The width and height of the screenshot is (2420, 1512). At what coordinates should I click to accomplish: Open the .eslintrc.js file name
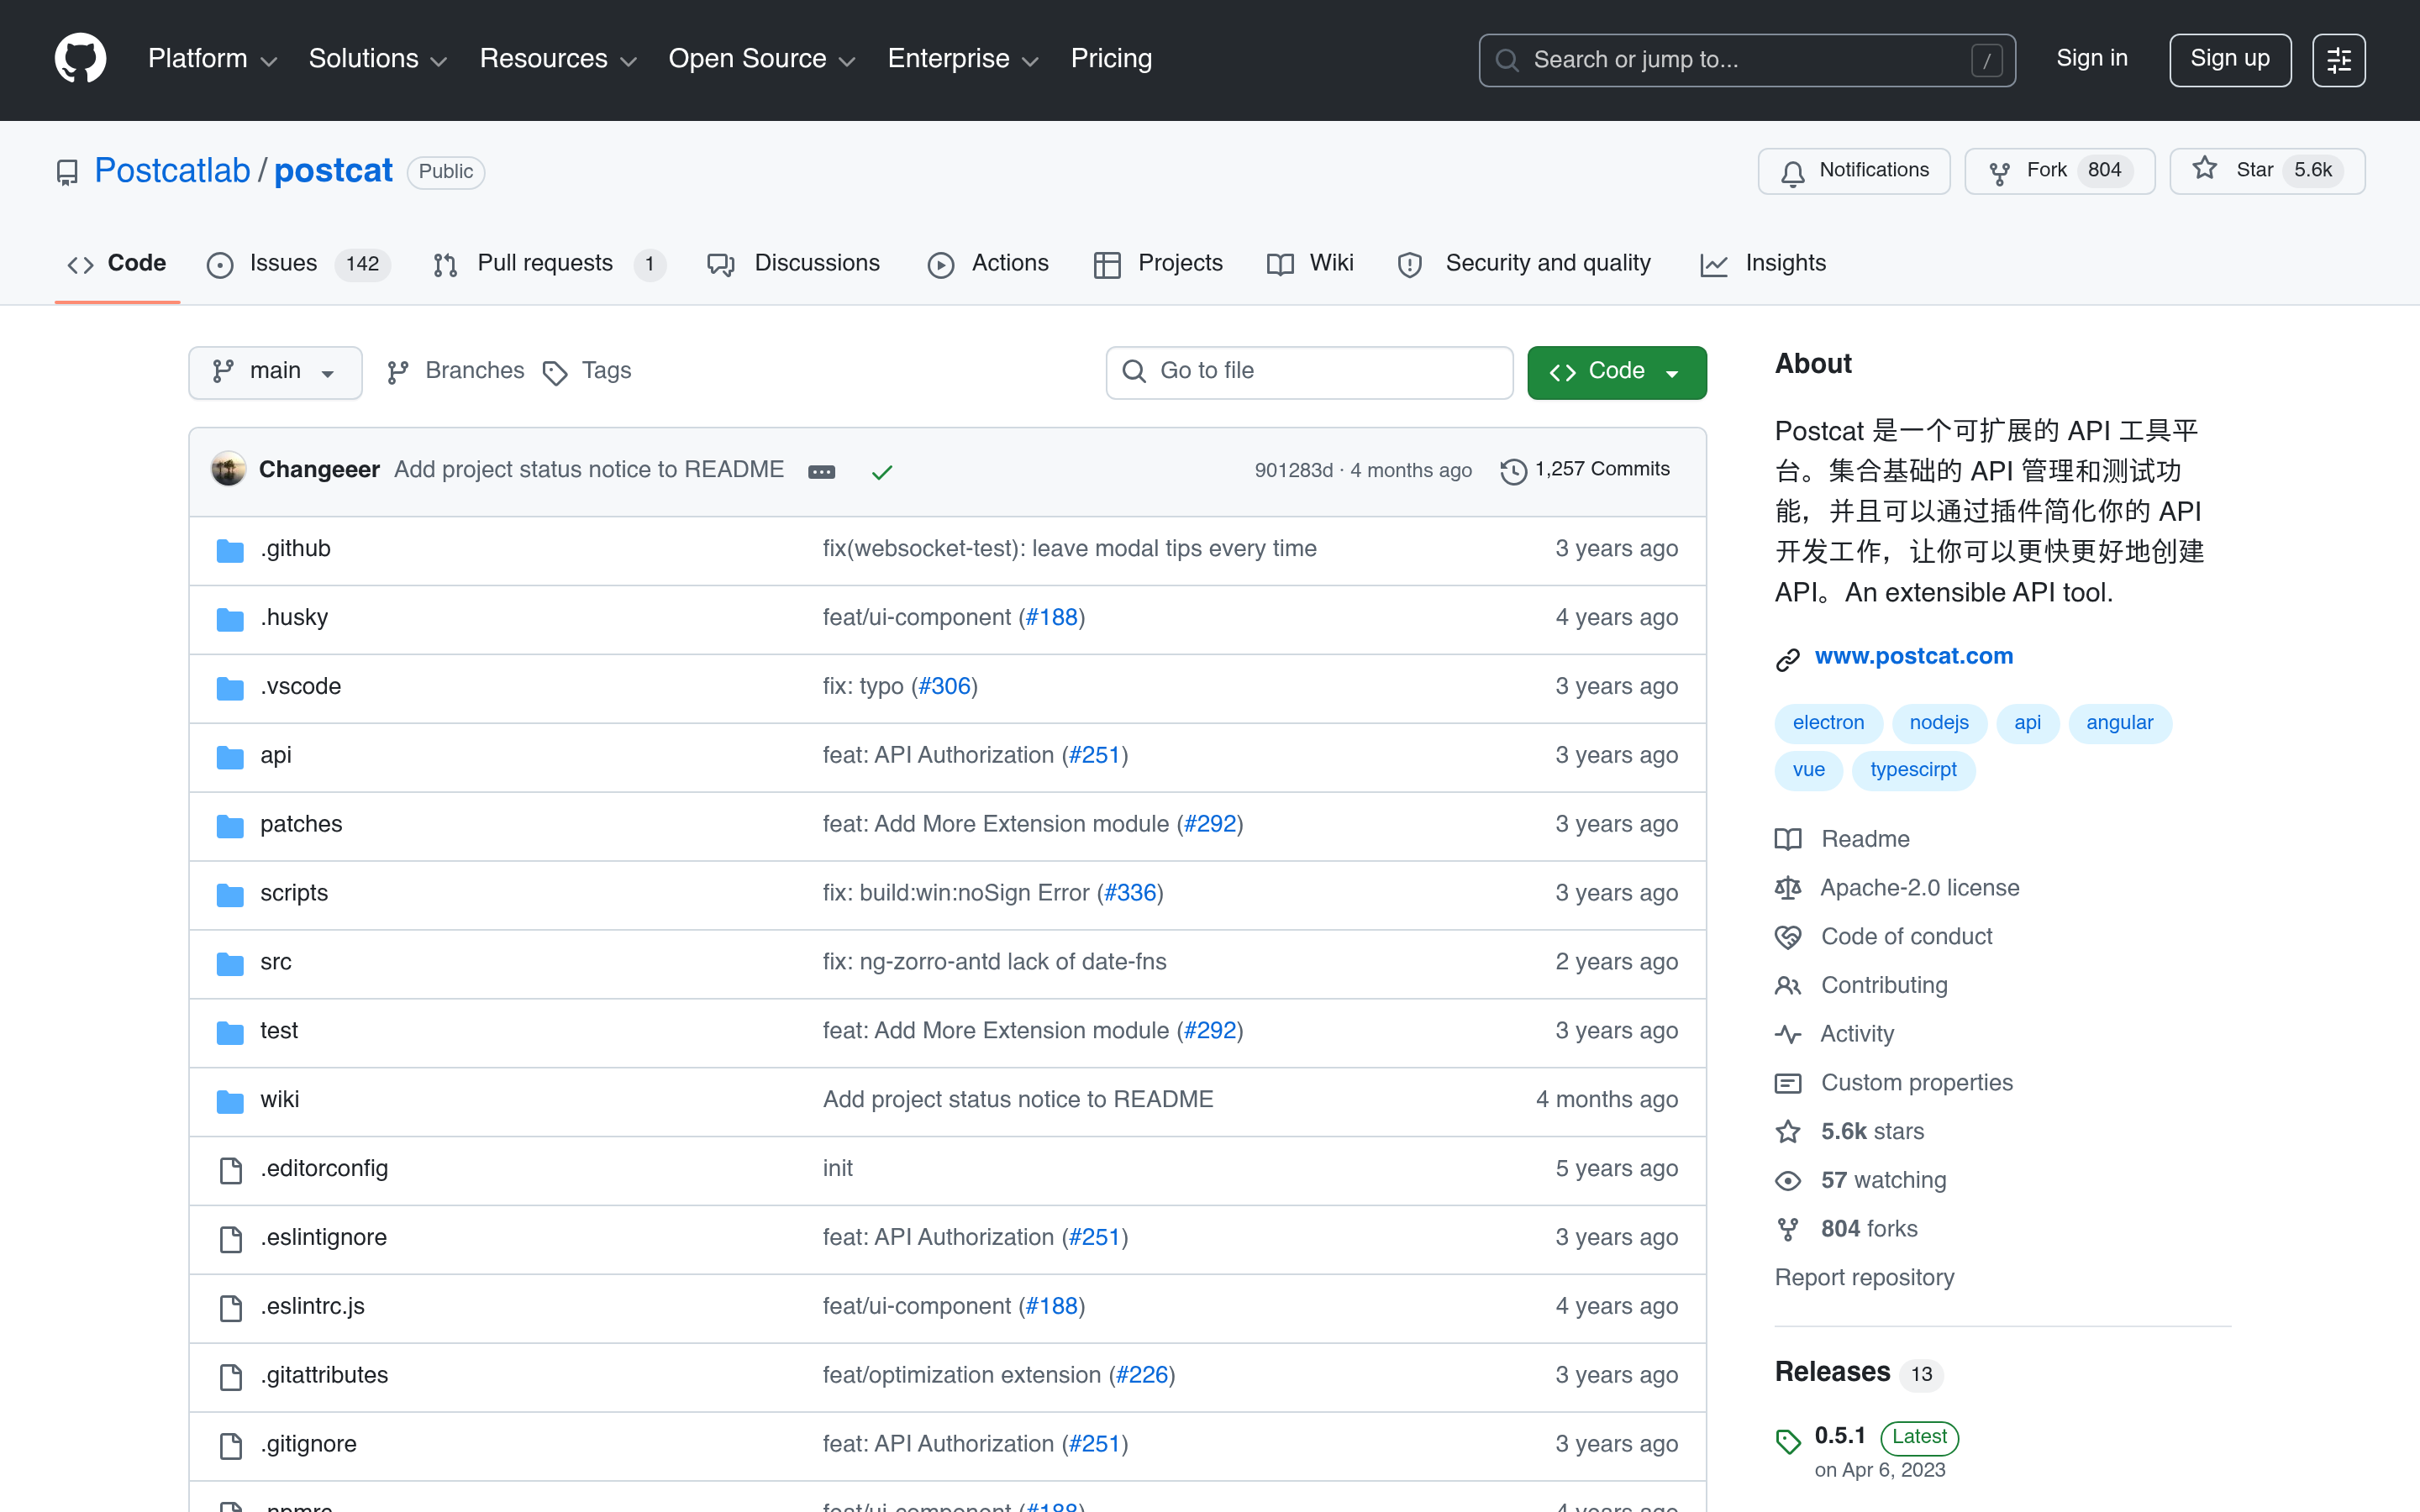tap(312, 1306)
